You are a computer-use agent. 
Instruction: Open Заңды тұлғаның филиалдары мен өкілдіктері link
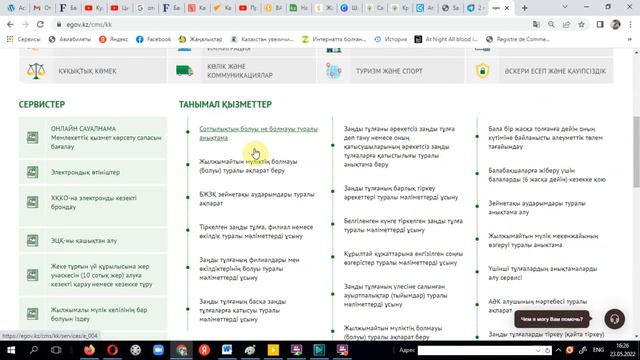(x=249, y=269)
